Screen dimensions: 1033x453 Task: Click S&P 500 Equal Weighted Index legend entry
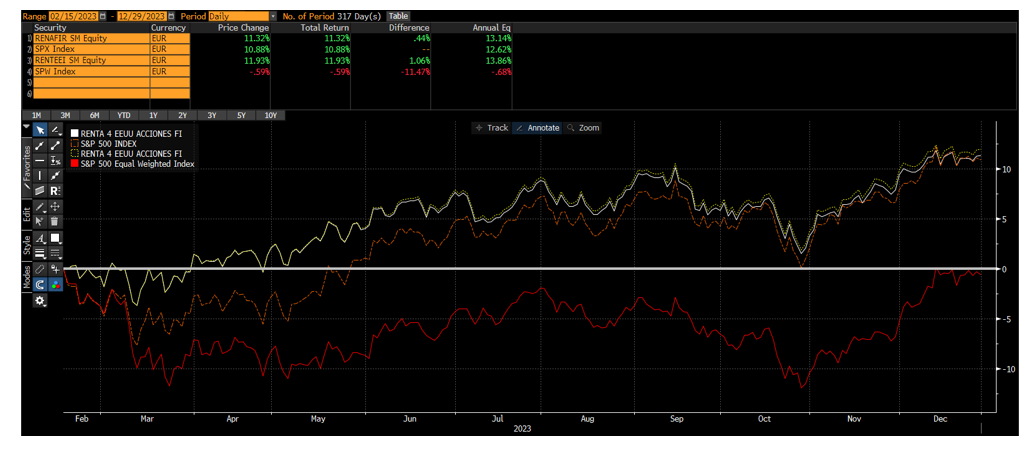pos(132,163)
